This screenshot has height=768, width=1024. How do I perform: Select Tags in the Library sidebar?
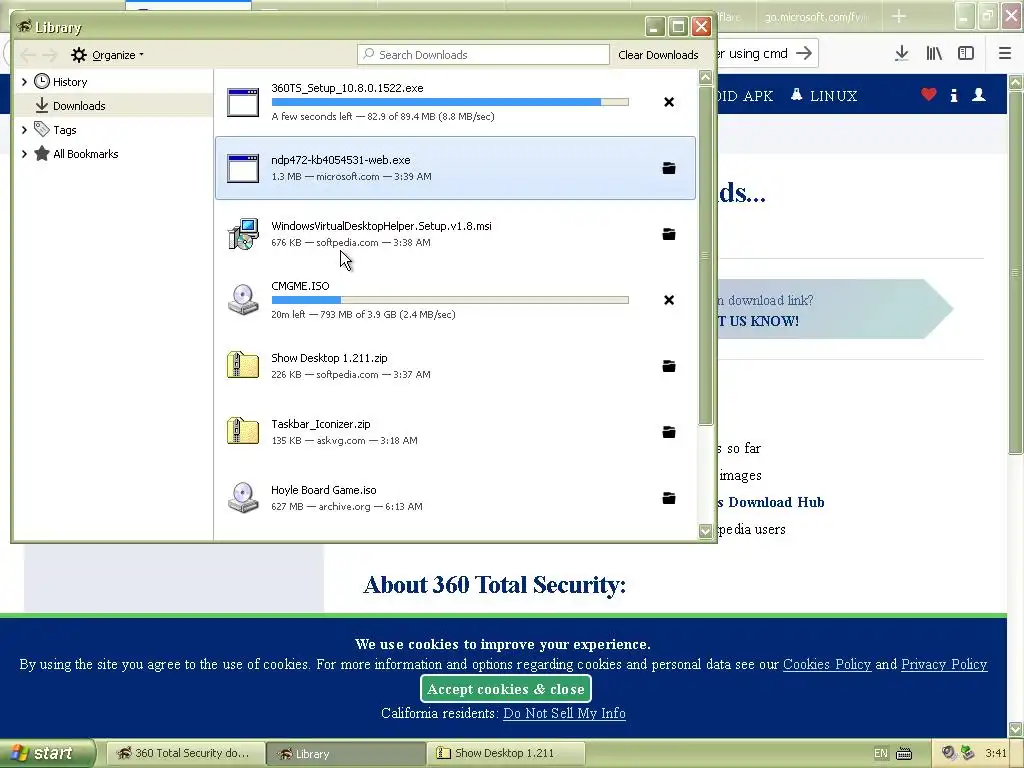(64, 130)
